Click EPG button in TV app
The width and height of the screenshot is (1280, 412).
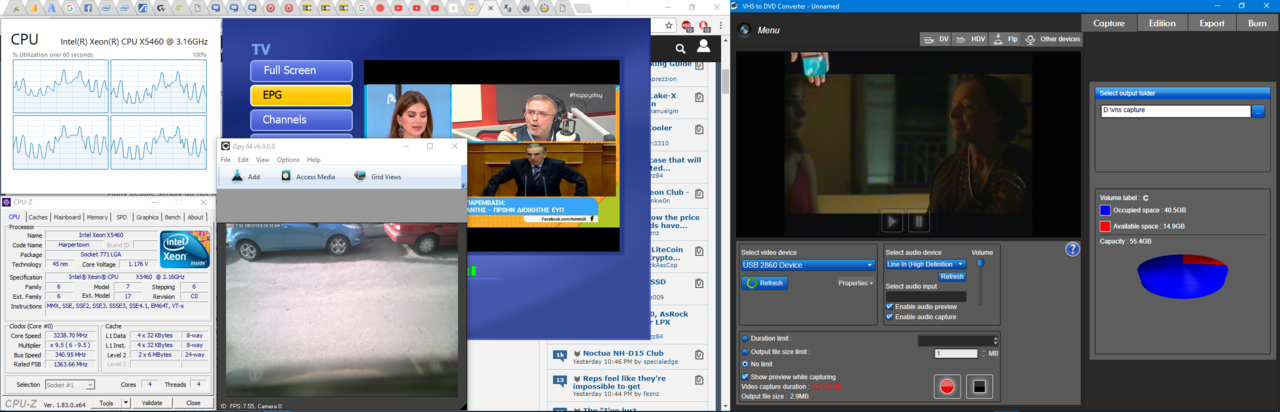pos(301,96)
